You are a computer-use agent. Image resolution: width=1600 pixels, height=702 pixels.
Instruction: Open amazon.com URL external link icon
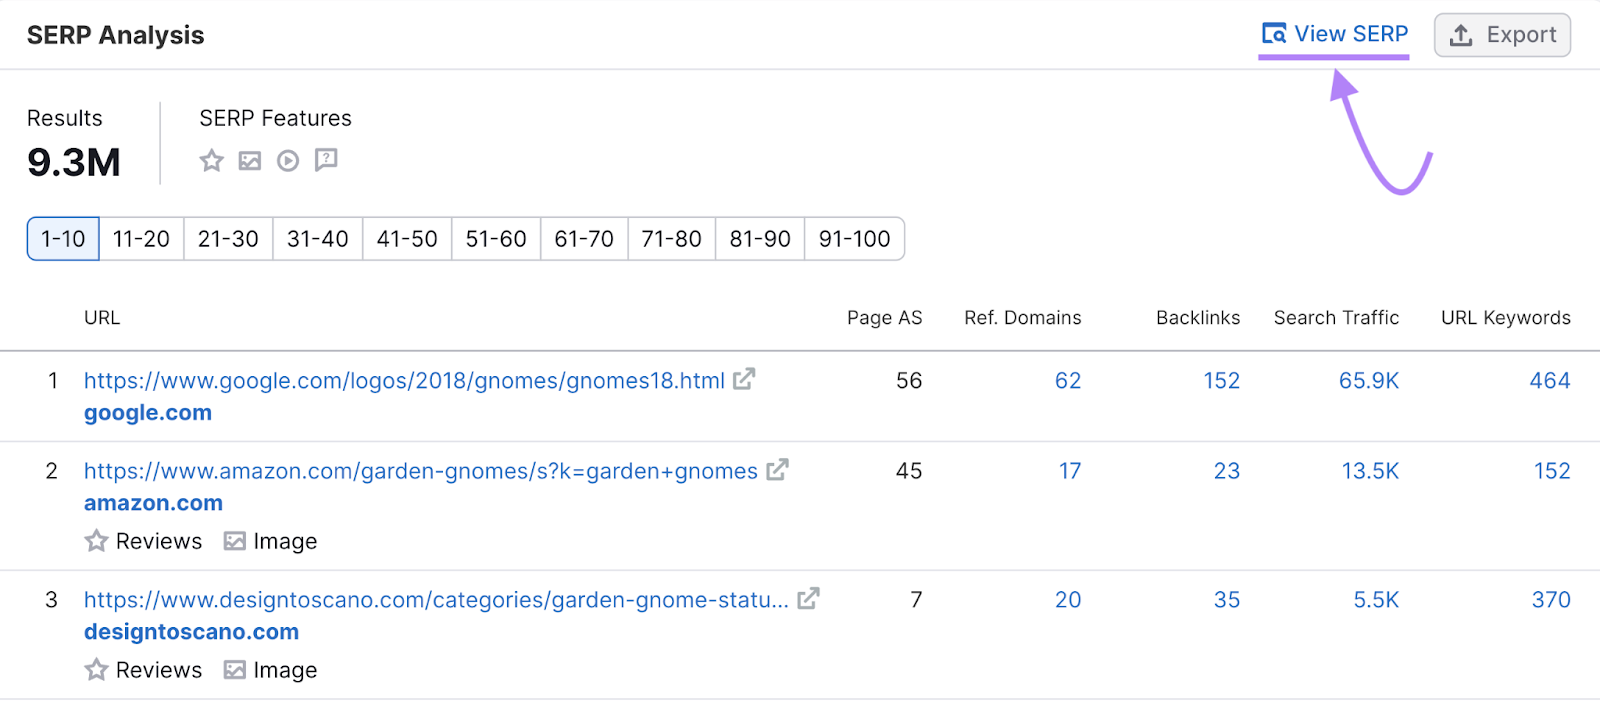coord(777,470)
